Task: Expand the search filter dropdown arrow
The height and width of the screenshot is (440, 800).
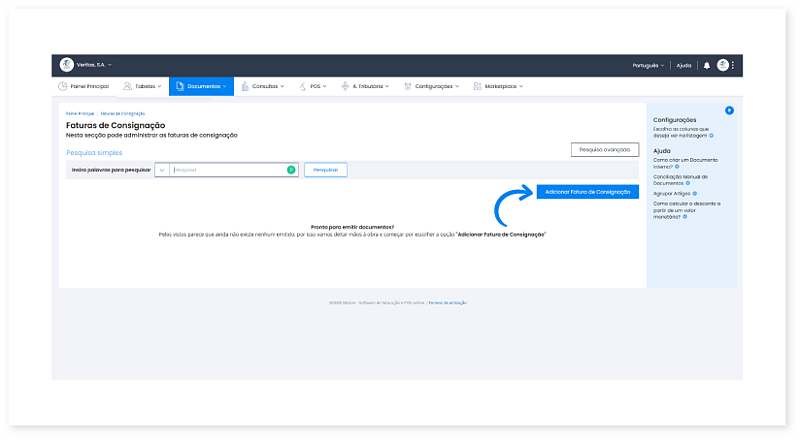Action: coord(161,170)
